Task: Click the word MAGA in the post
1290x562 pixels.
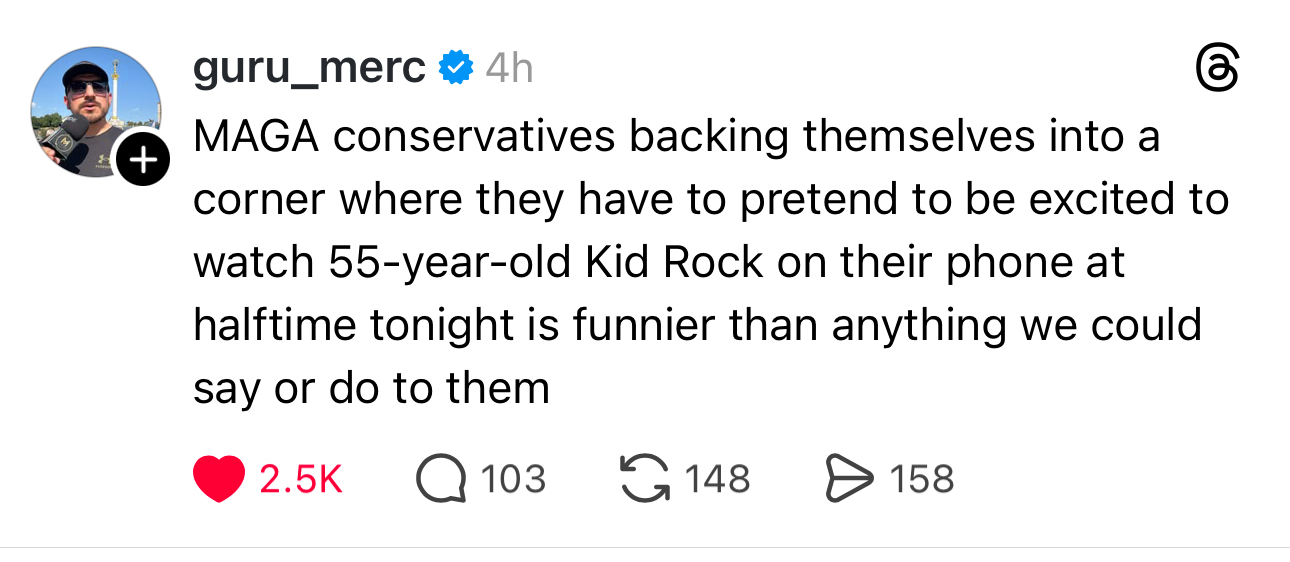Action: coord(254,137)
